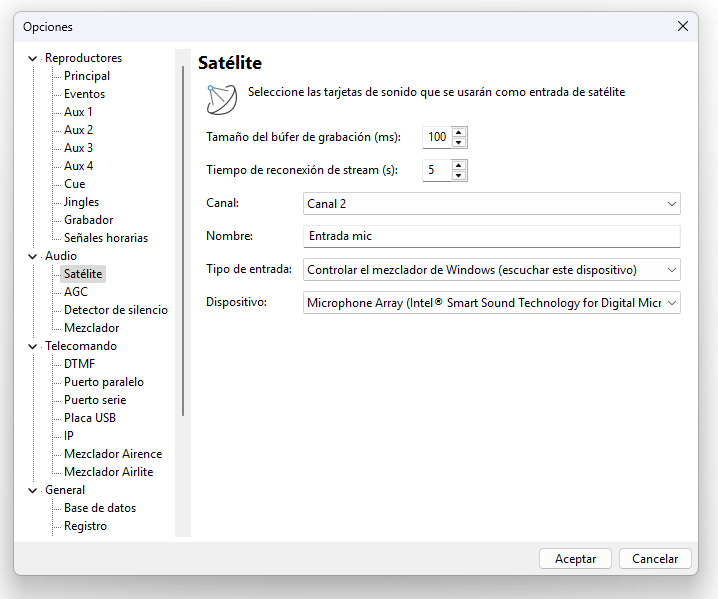Select Jingles under Reproductores
This screenshot has width=718, height=599.
(x=81, y=202)
